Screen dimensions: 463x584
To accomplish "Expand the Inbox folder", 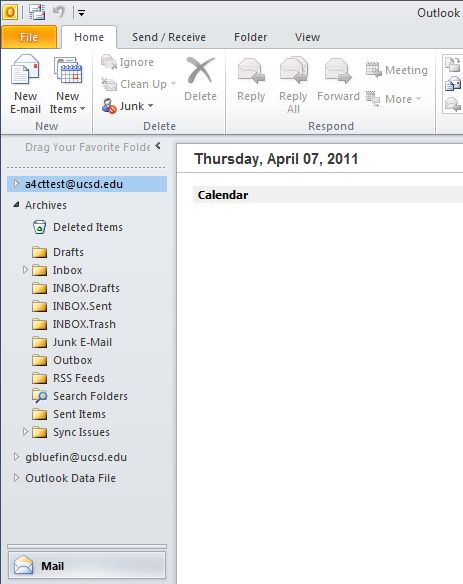I will [25, 269].
